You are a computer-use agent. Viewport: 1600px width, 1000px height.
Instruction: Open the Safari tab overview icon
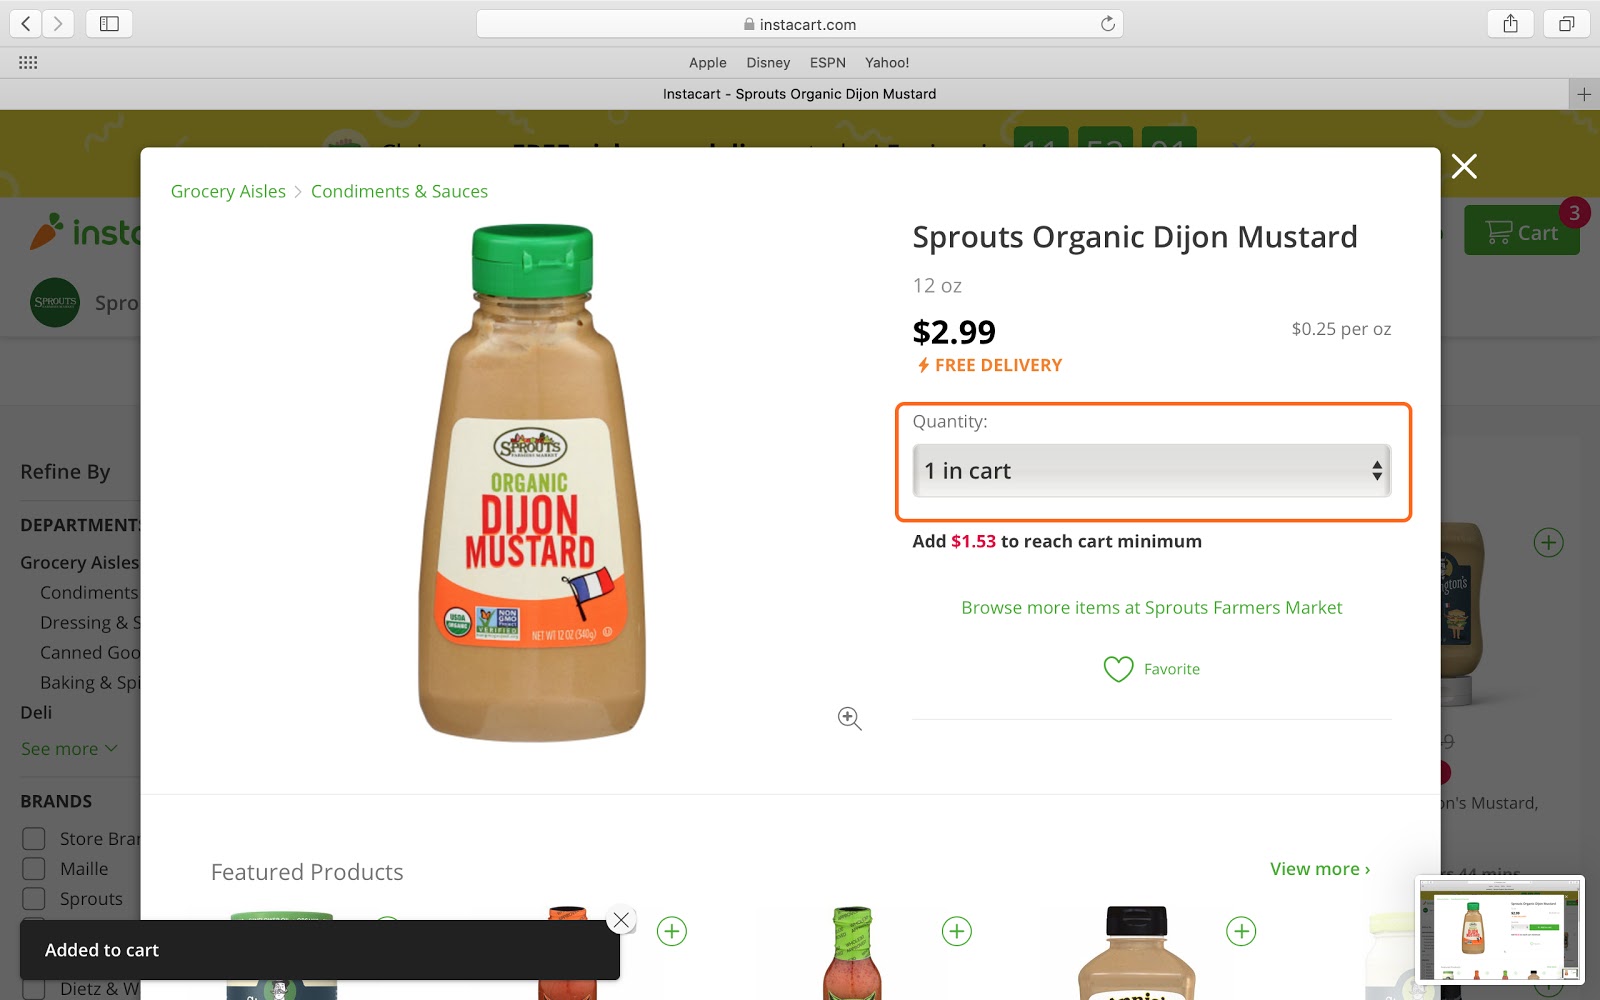(x=1566, y=24)
